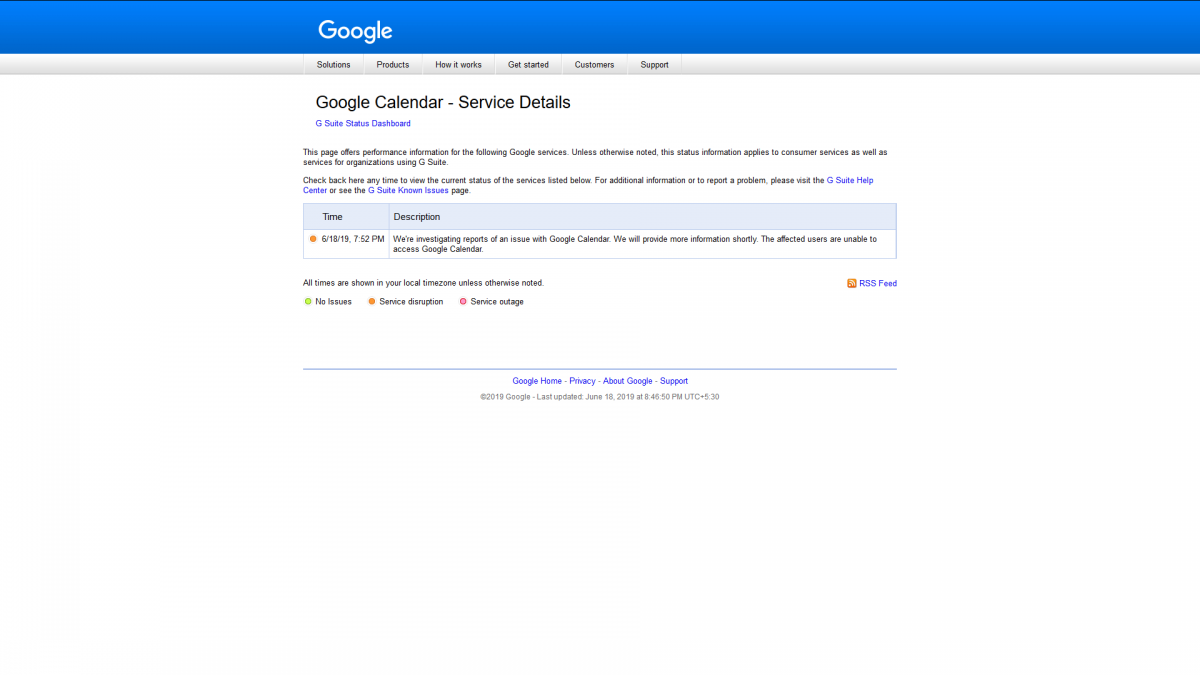1200x675 pixels.
Task: Open the Customers navigation item
Action: [x=594, y=65]
